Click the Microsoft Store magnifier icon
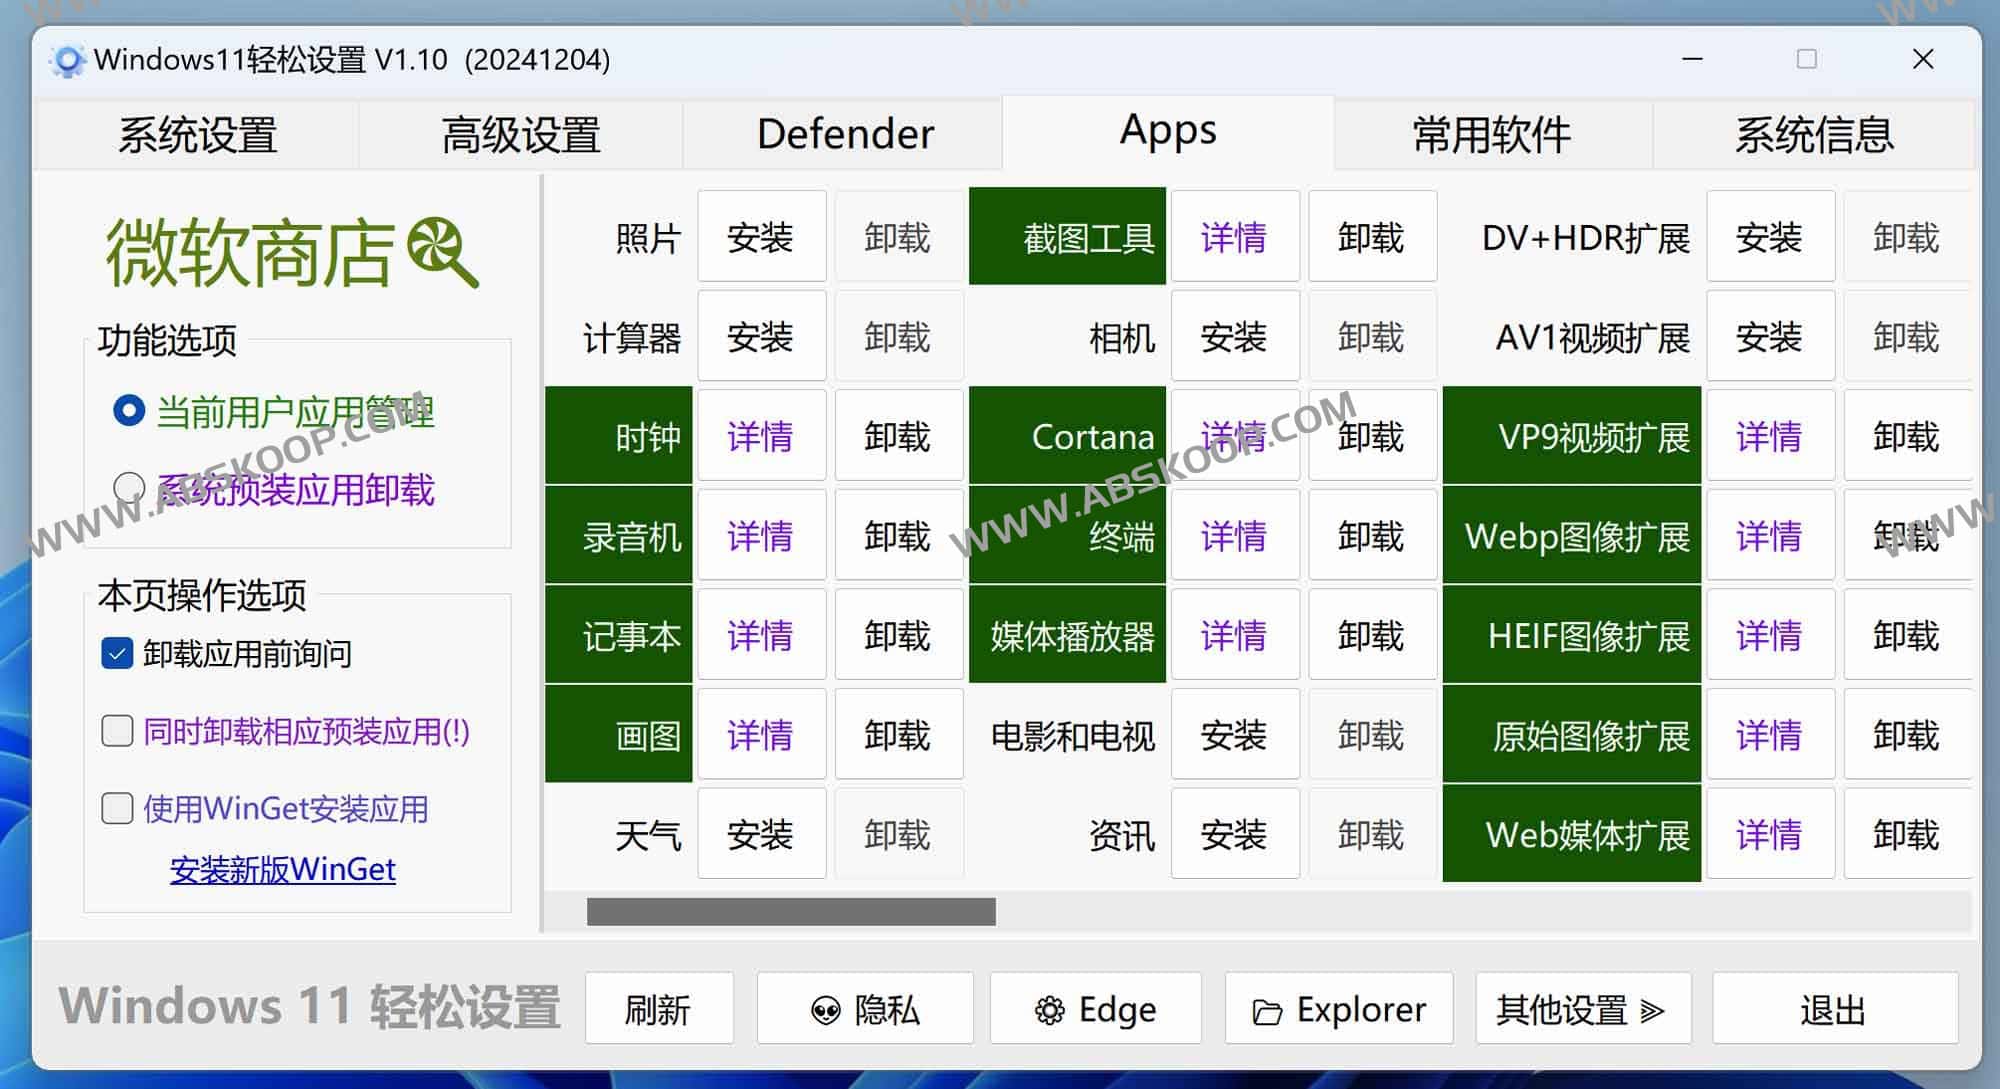This screenshot has height=1089, width=2000. pyautogui.click(x=442, y=252)
